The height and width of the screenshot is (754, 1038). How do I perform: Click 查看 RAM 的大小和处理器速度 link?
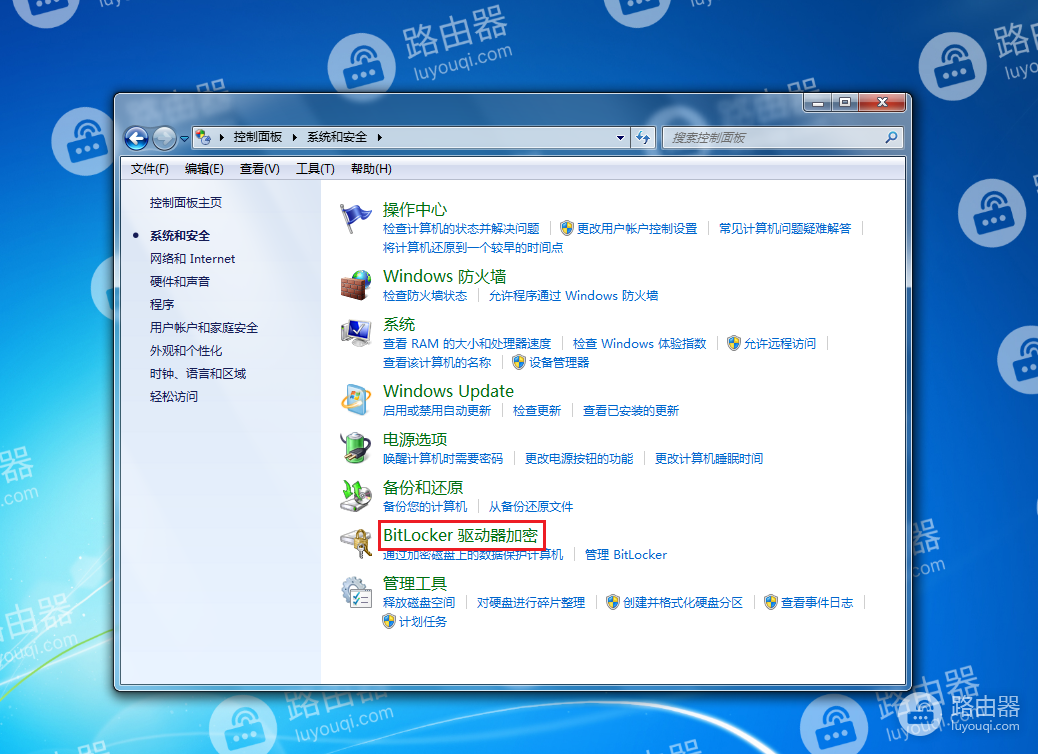[467, 344]
